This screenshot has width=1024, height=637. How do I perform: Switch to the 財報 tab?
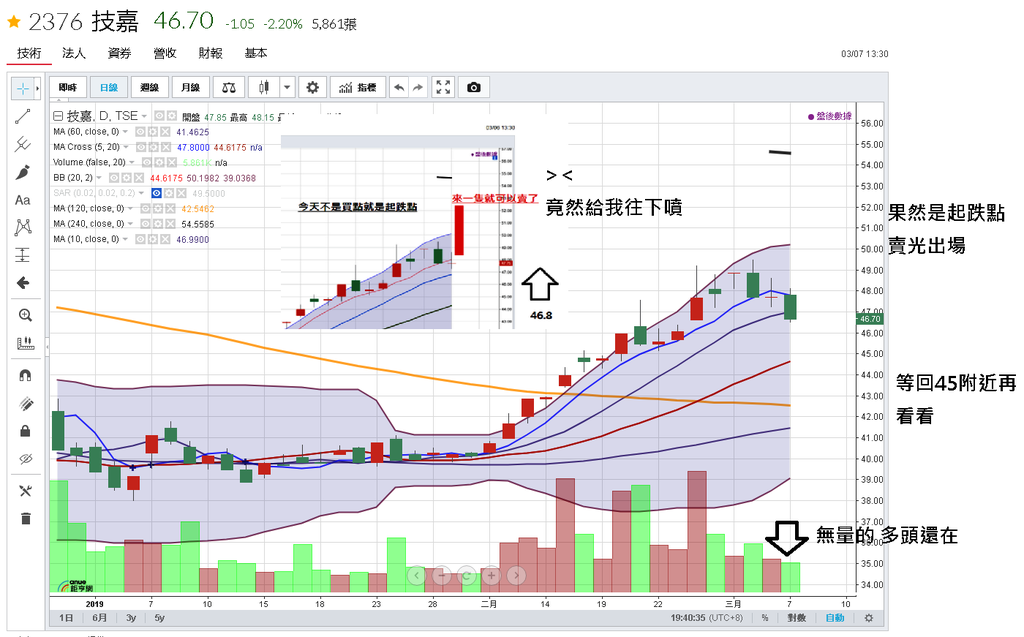pos(210,54)
